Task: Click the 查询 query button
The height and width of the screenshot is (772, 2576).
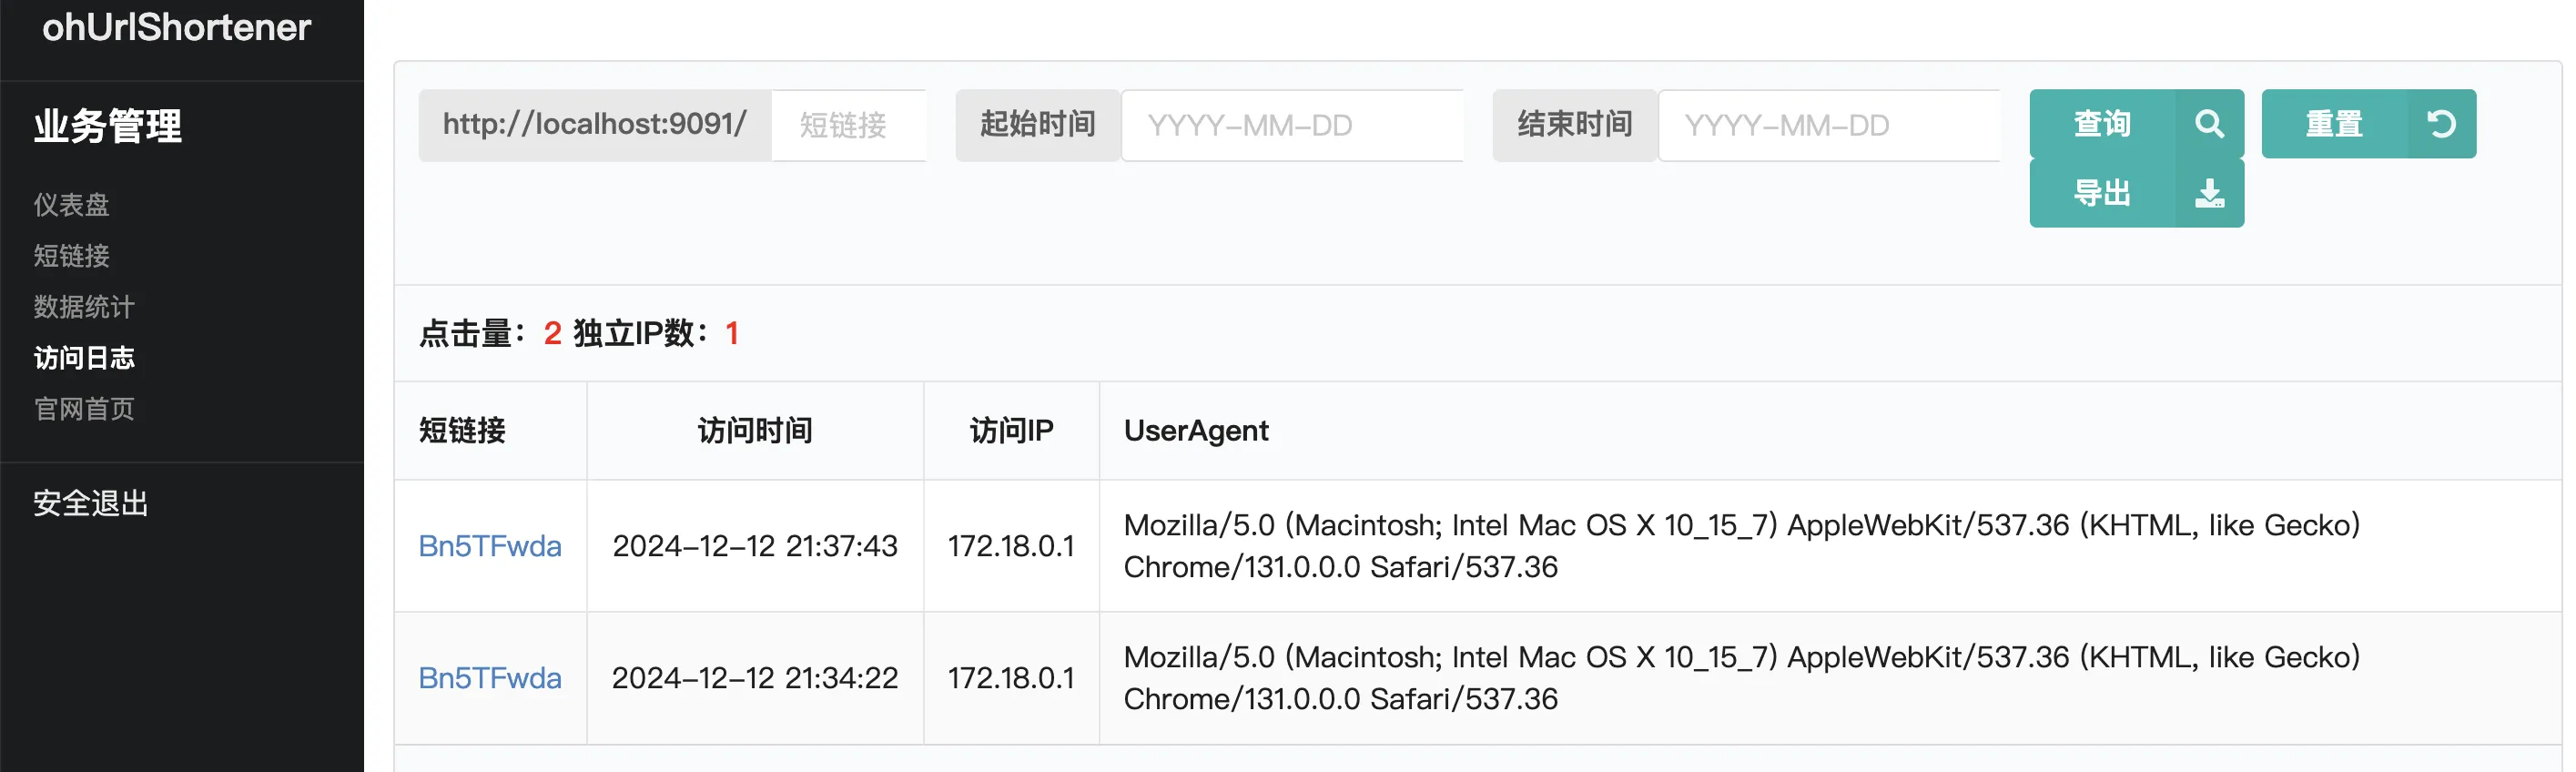Action: [2136, 124]
